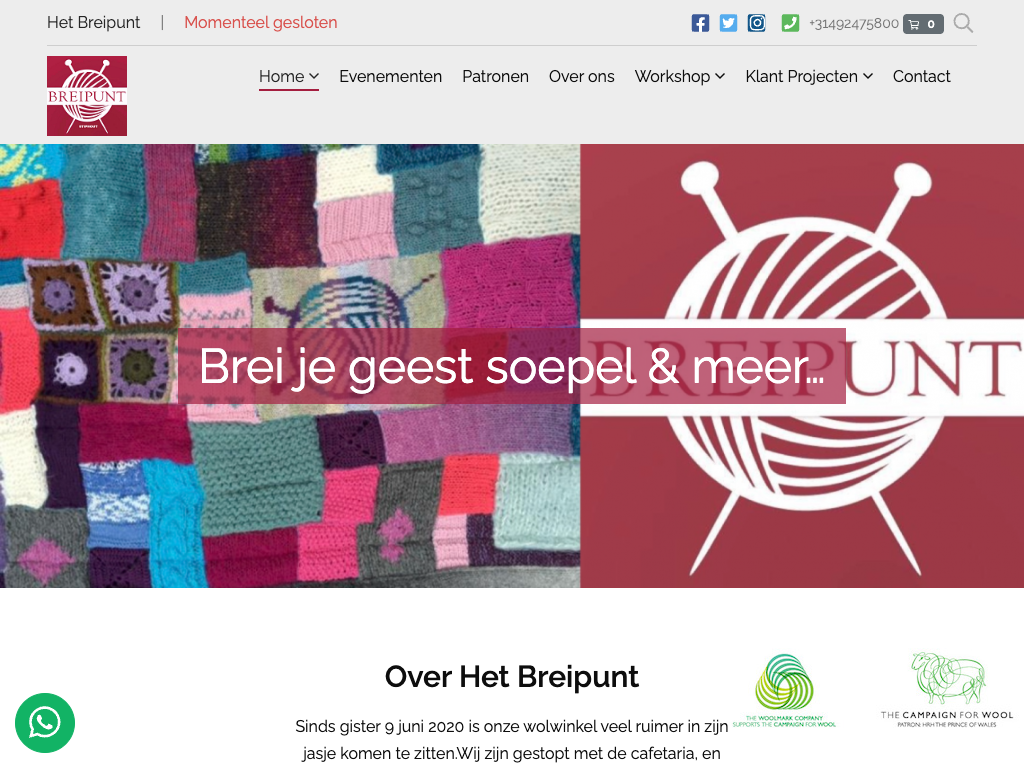Open the Campaign for Wool sheep logo

point(947,689)
